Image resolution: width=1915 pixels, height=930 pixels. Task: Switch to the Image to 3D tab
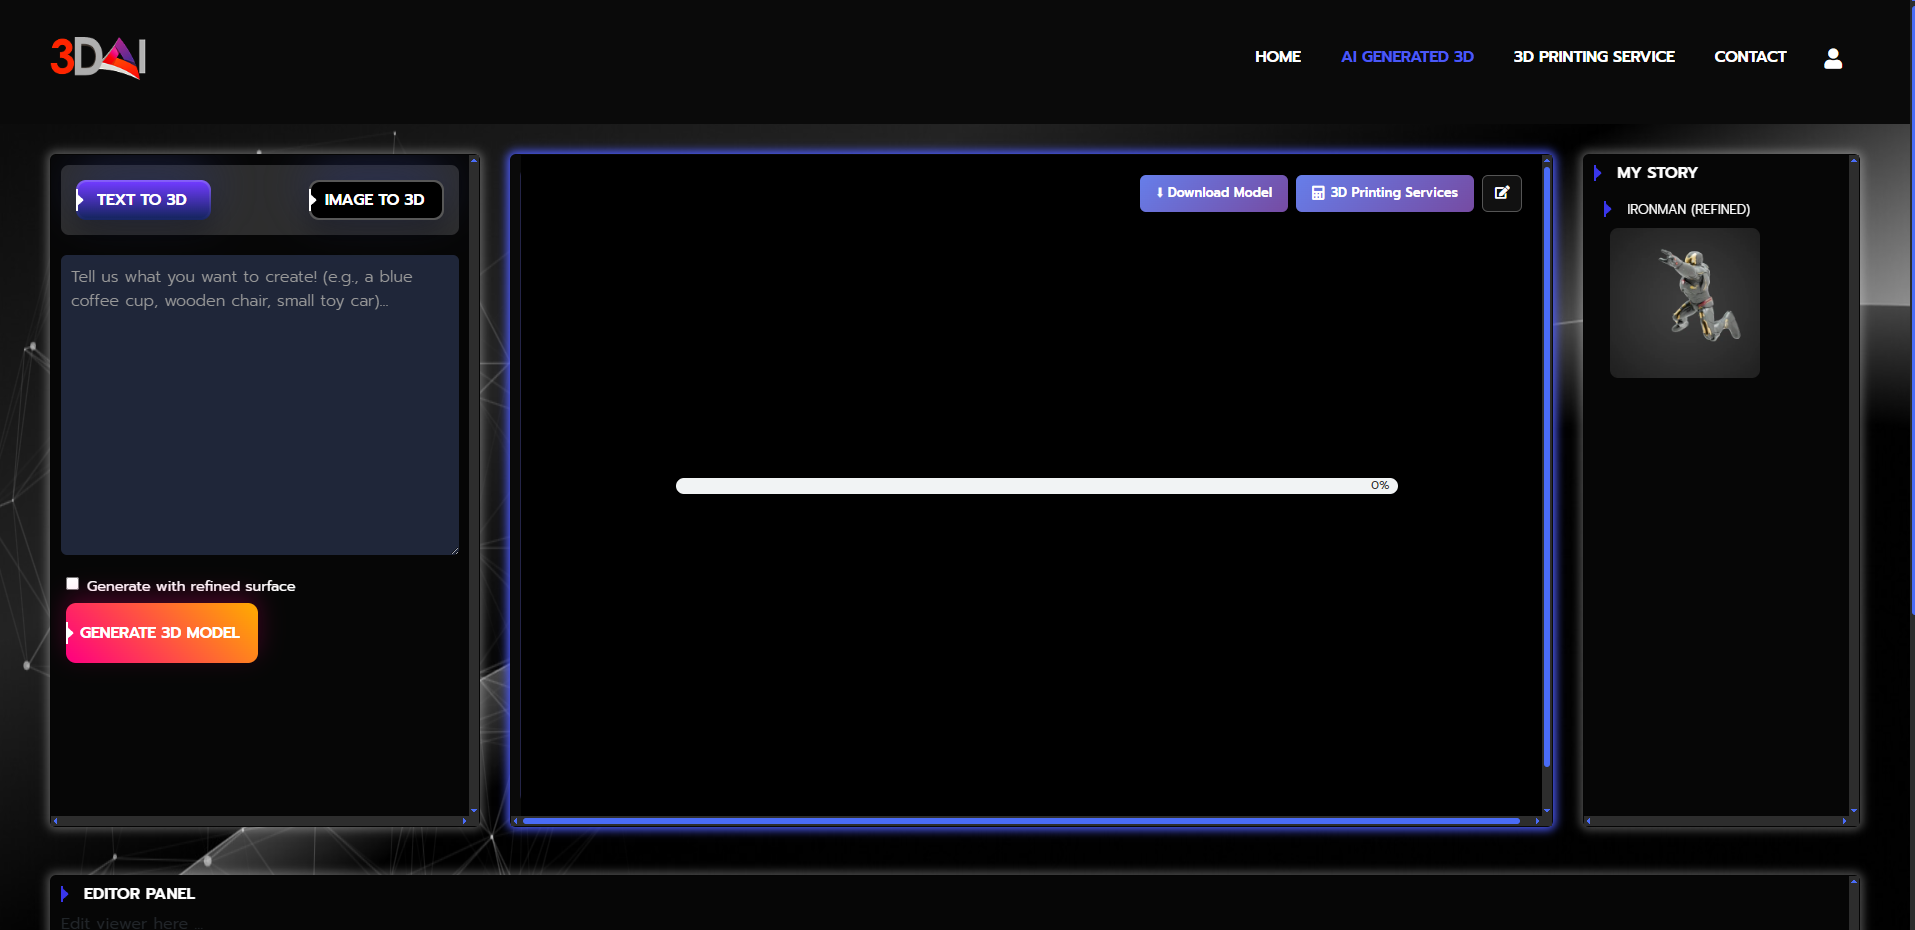point(375,200)
